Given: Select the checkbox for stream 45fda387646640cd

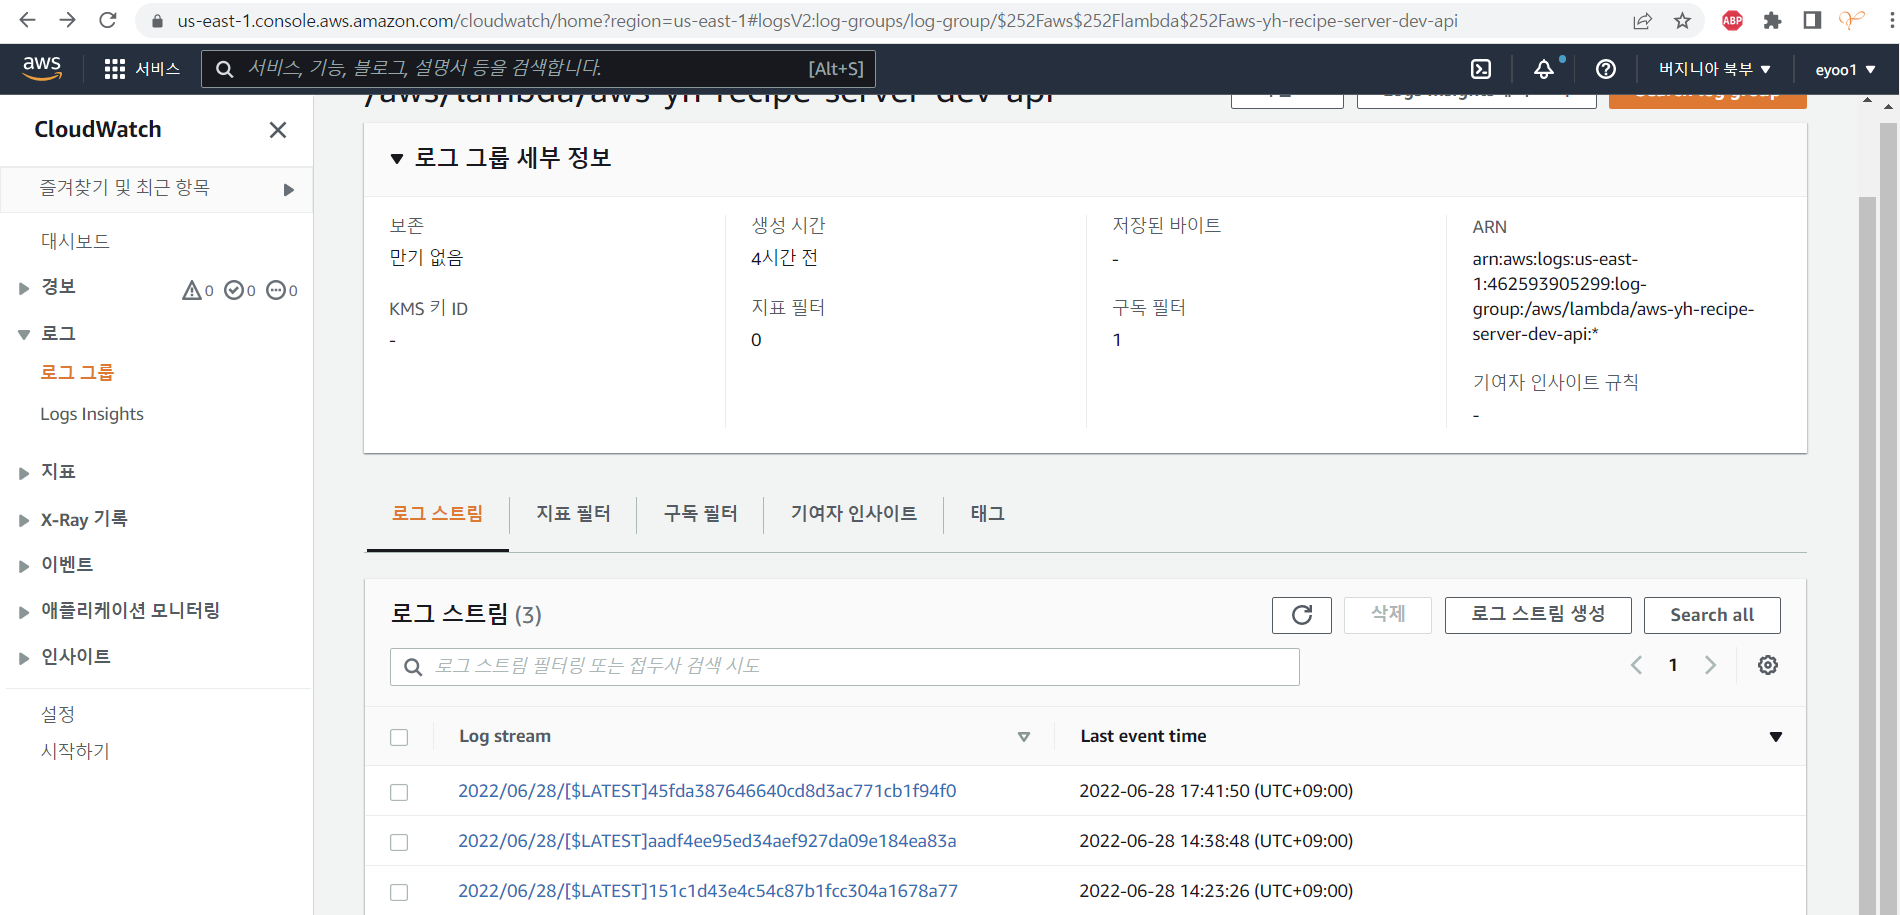Looking at the screenshot, I should [399, 792].
